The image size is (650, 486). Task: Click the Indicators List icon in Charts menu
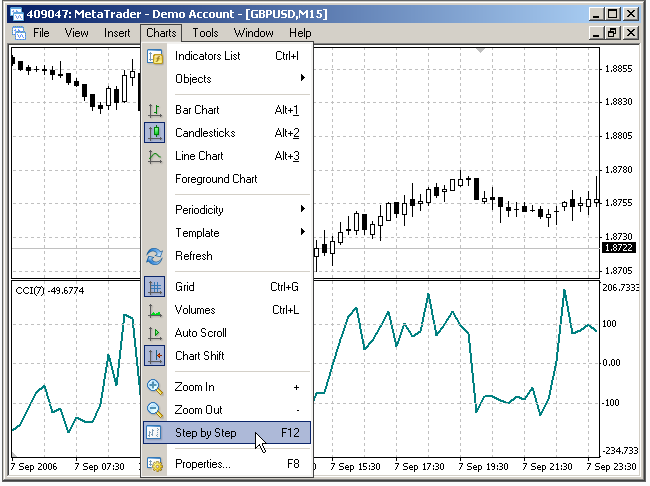(x=155, y=56)
